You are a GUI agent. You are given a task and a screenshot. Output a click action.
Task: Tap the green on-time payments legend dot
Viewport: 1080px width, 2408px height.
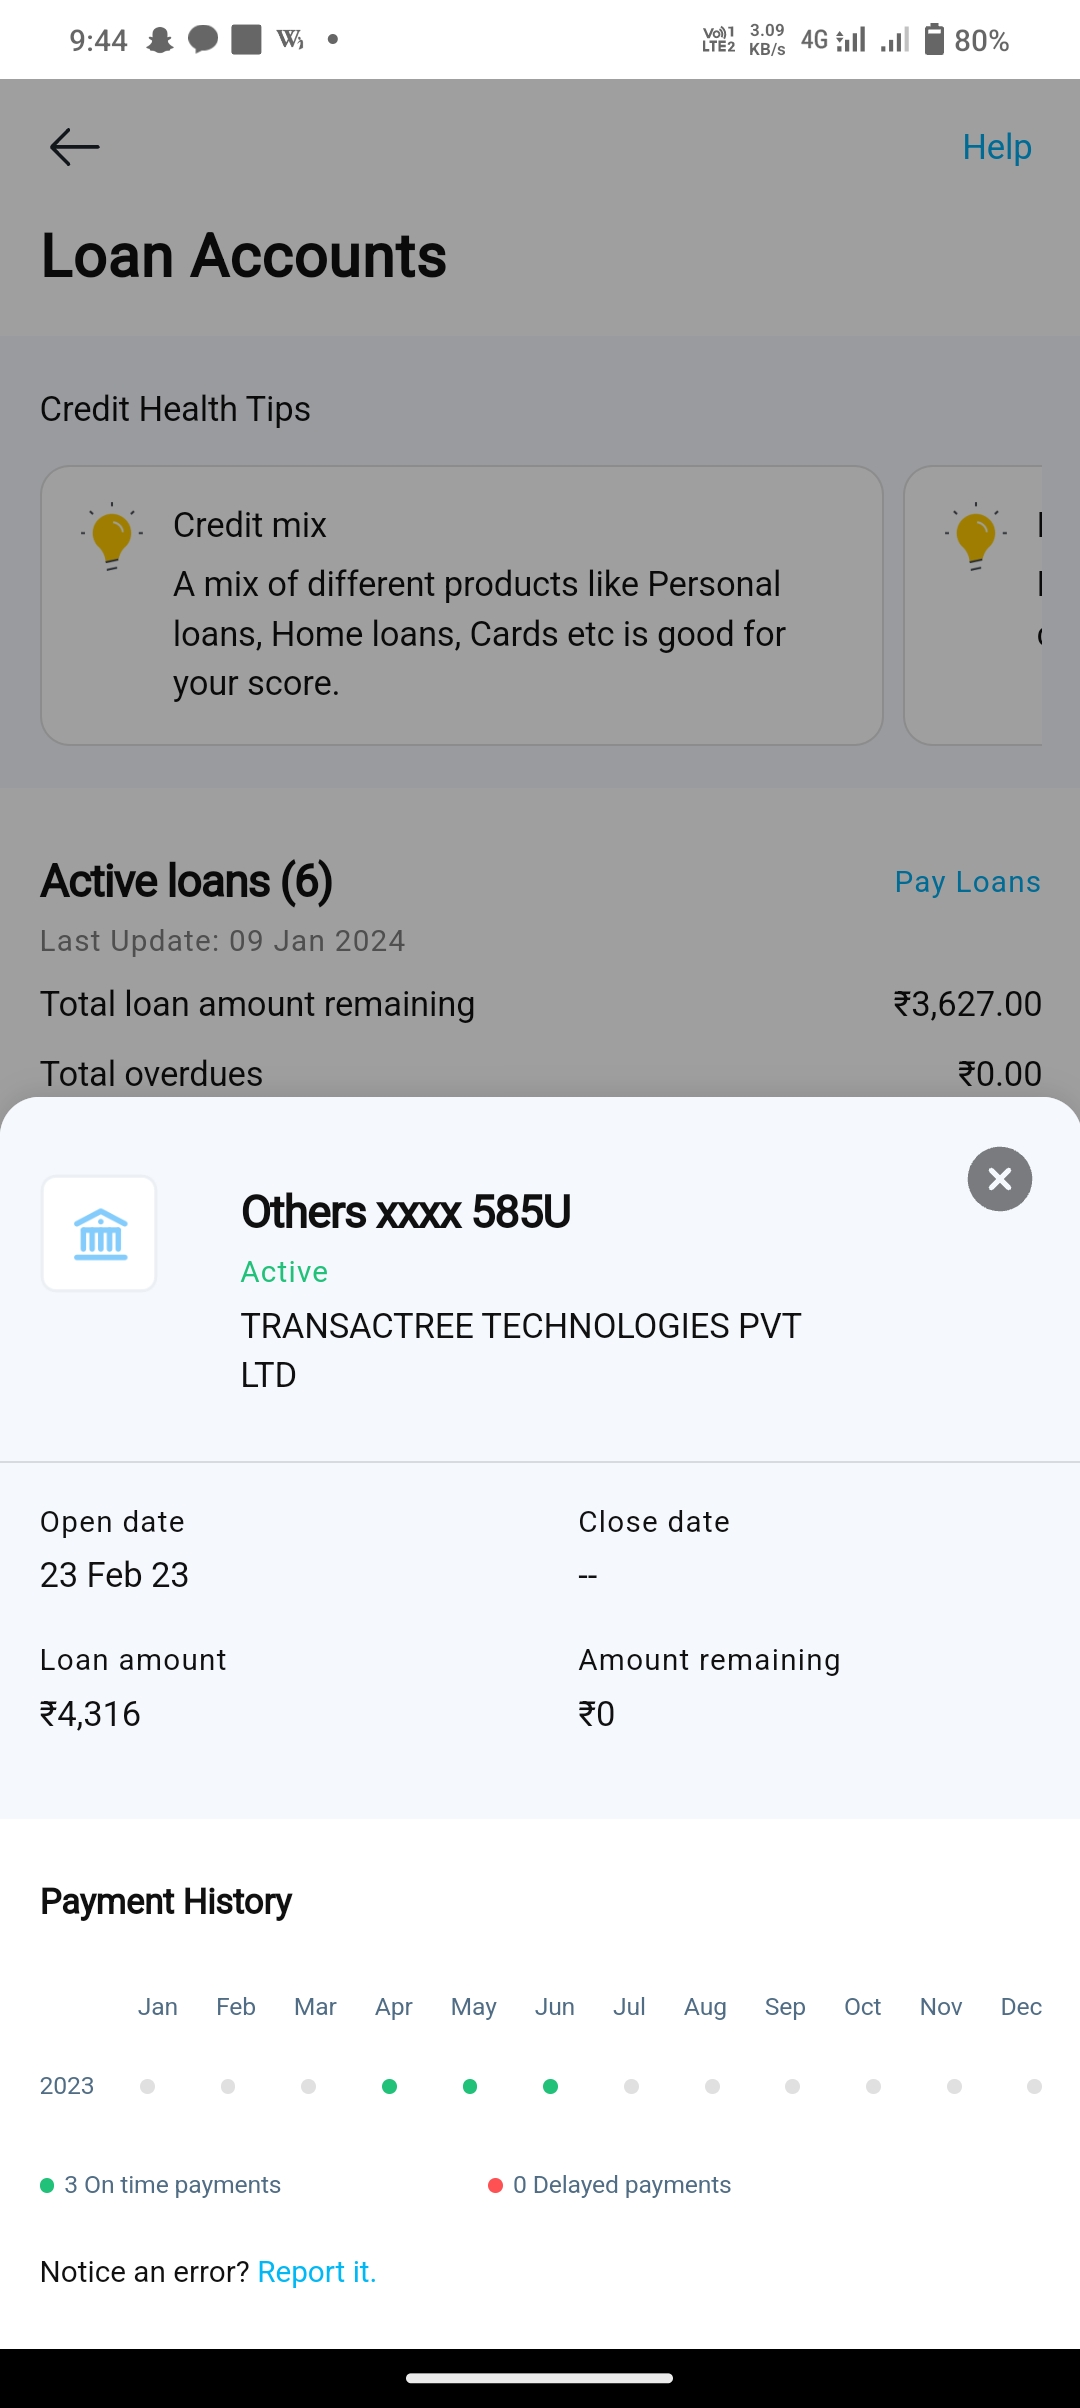[x=47, y=2185]
